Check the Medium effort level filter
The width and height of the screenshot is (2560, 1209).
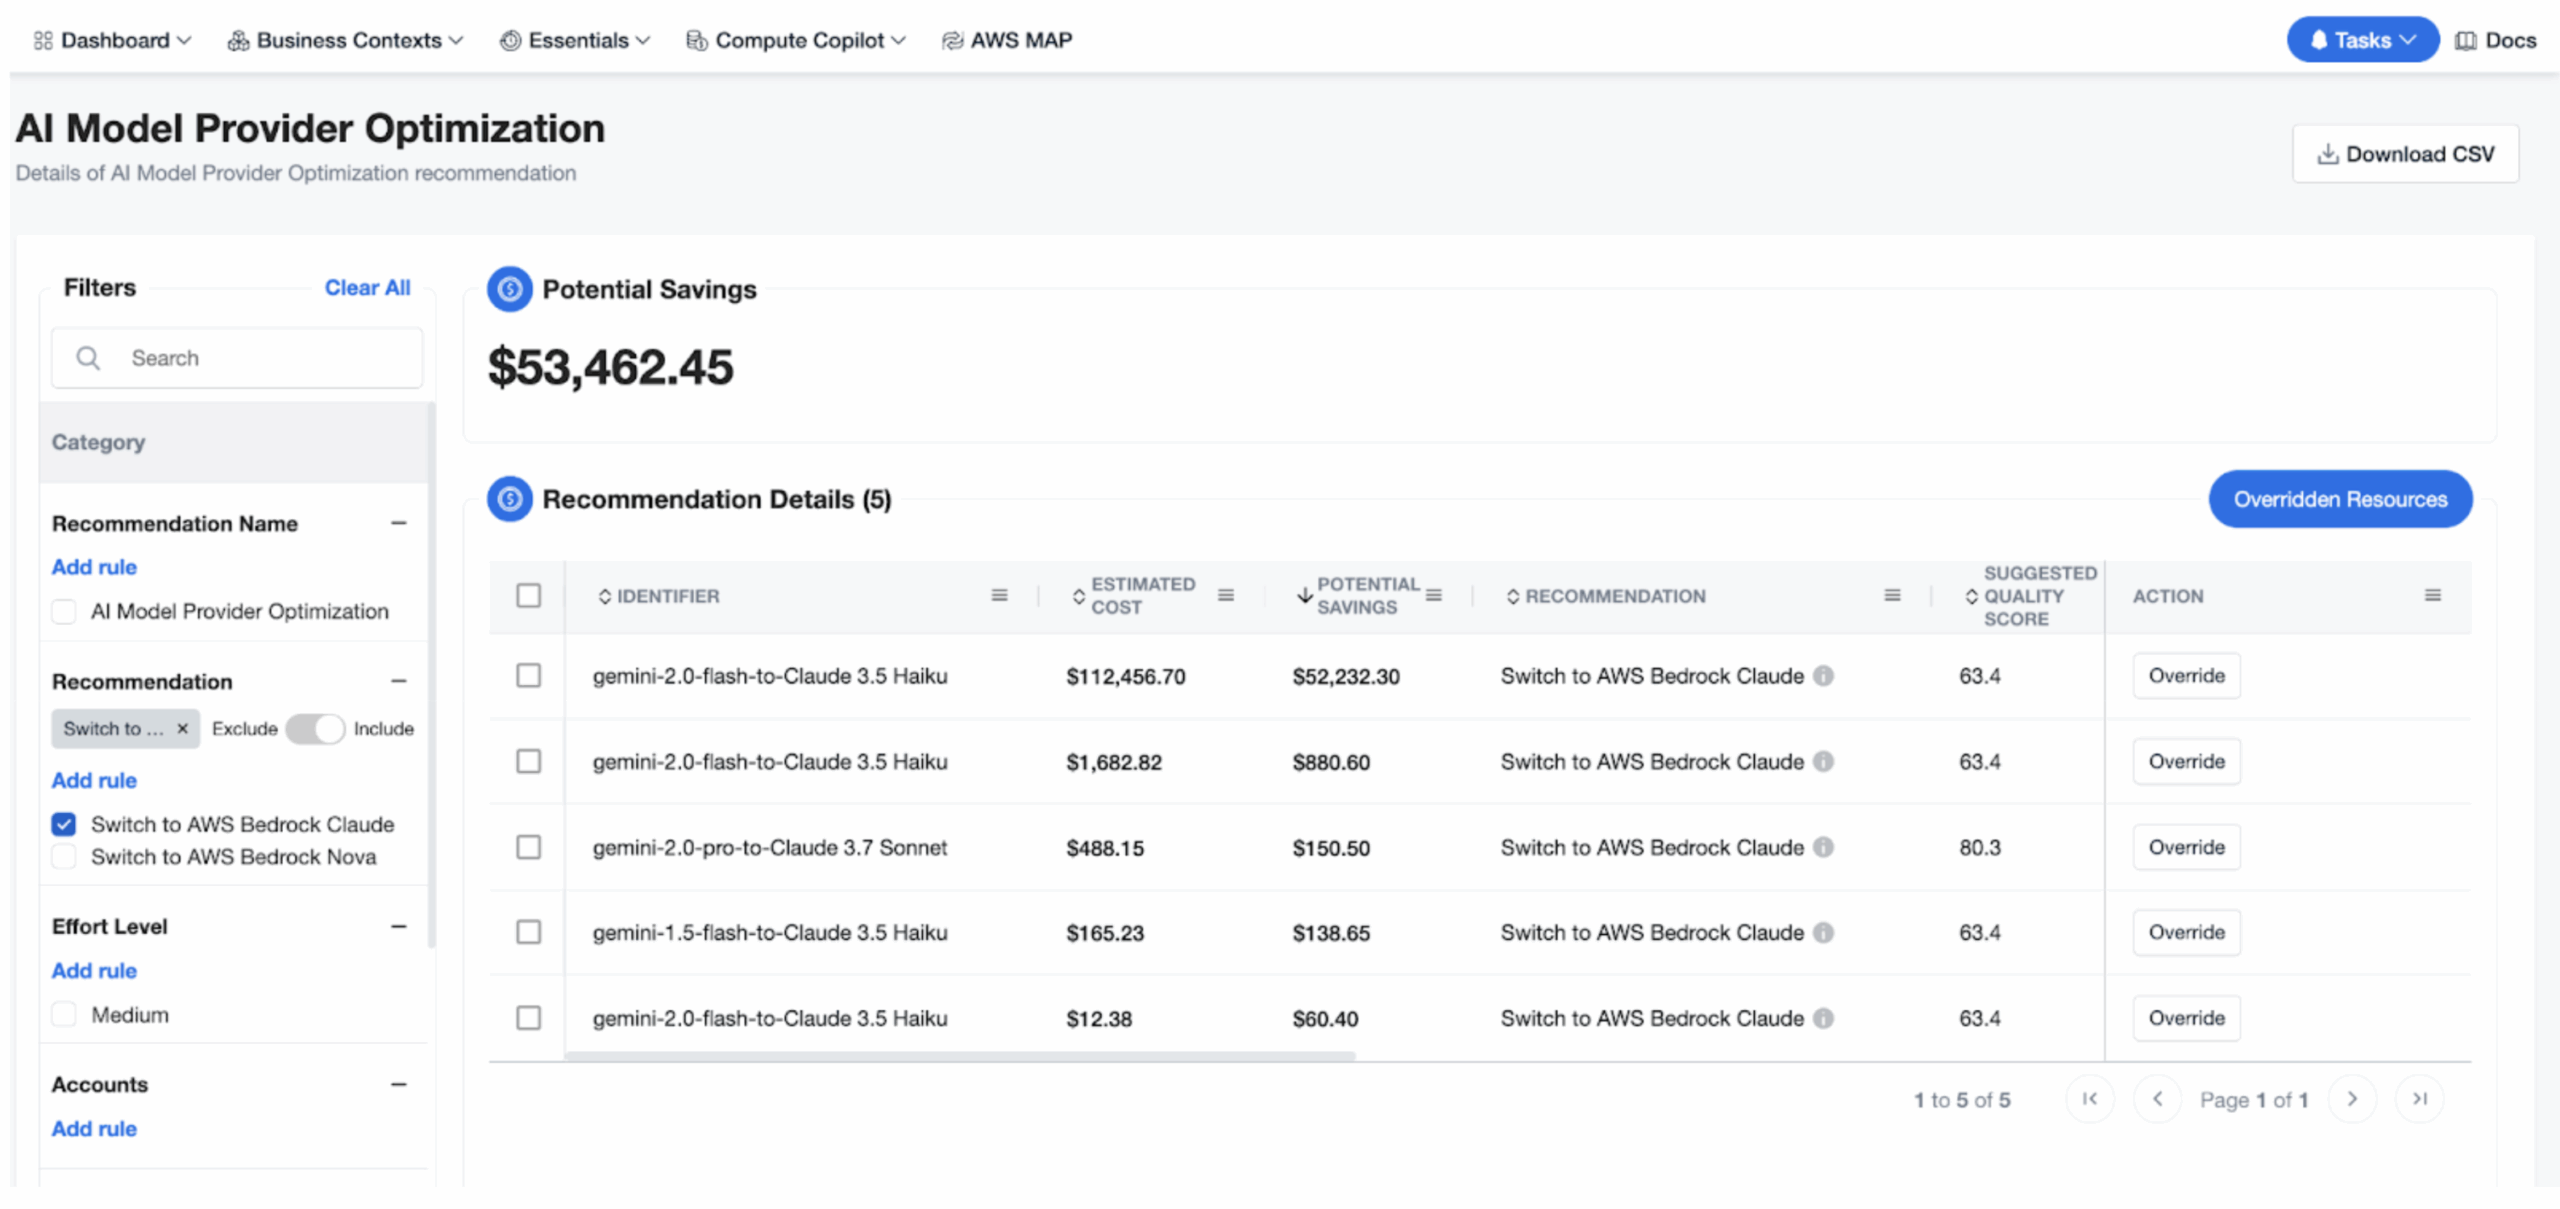pos(64,1015)
